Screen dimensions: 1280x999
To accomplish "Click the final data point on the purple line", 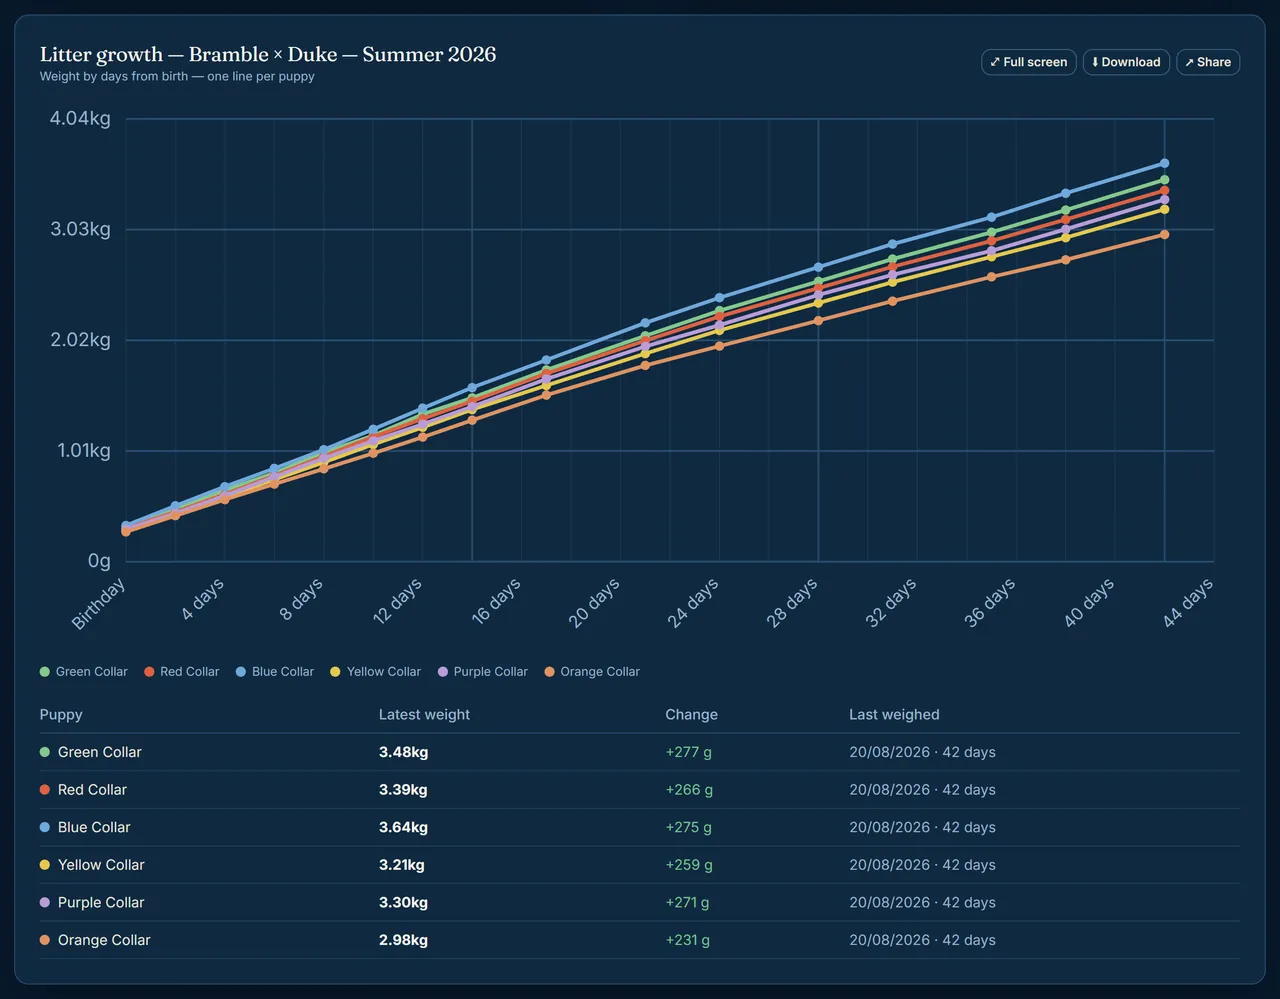I will [x=1164, y=200].
